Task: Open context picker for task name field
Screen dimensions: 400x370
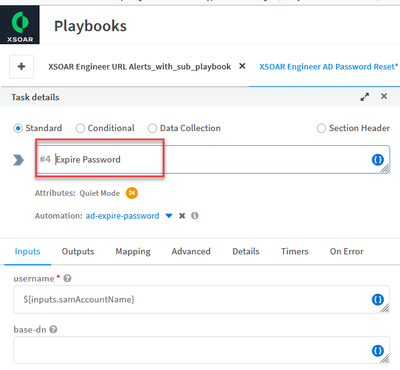Action: pos(378,160)
